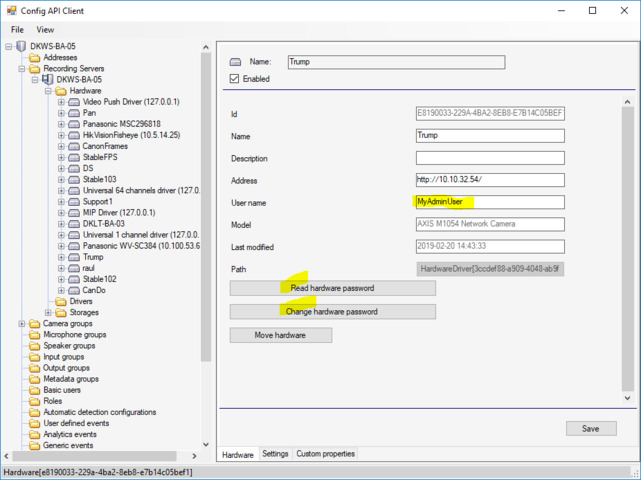Click the hardware icon beside CanonFrames
This screenshot has height=480, width=641.
(x=74, y=146)
